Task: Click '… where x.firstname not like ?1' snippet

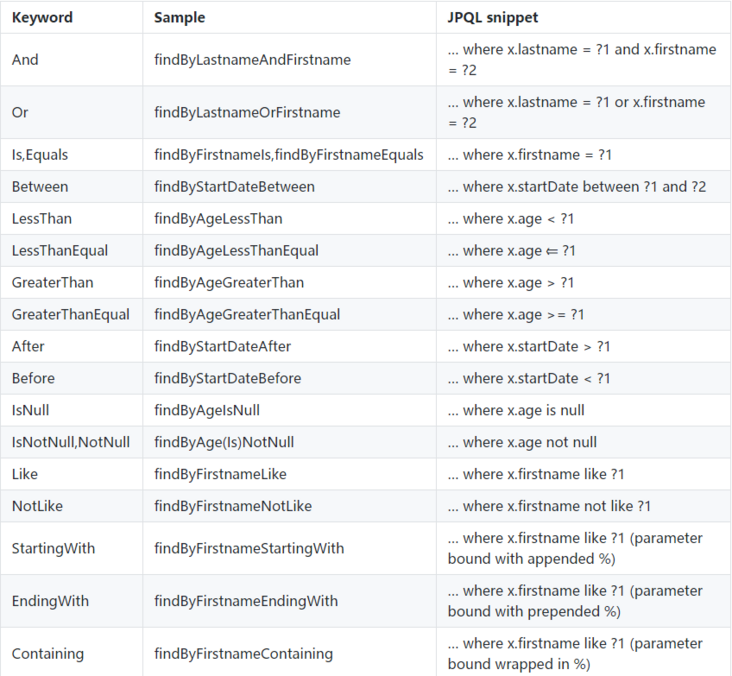Action: (x=549, y=506)
